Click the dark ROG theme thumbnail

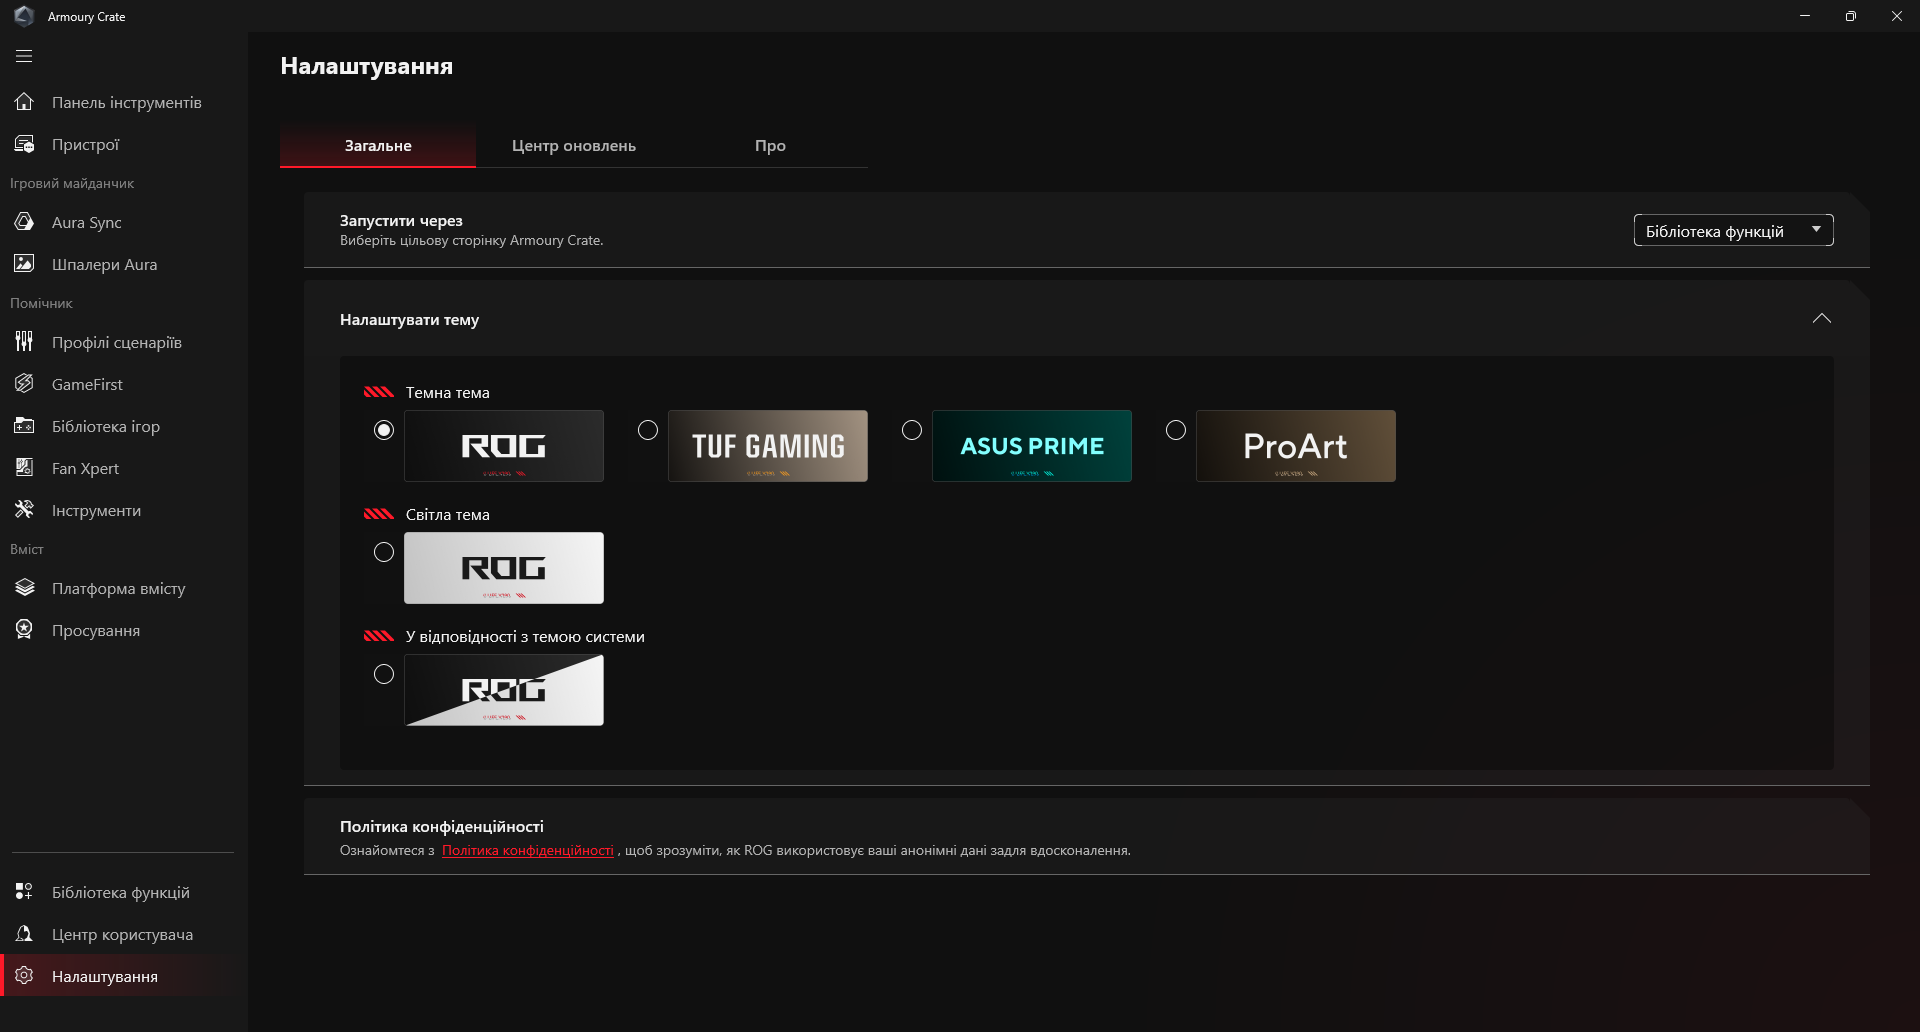[504, 446]
